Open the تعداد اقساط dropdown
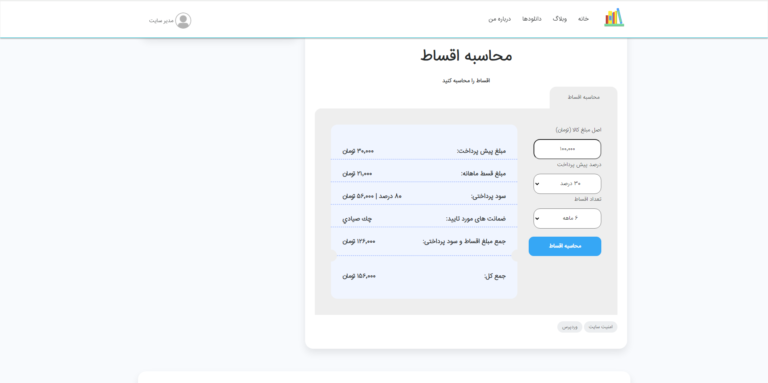 [x=567, y=218]
